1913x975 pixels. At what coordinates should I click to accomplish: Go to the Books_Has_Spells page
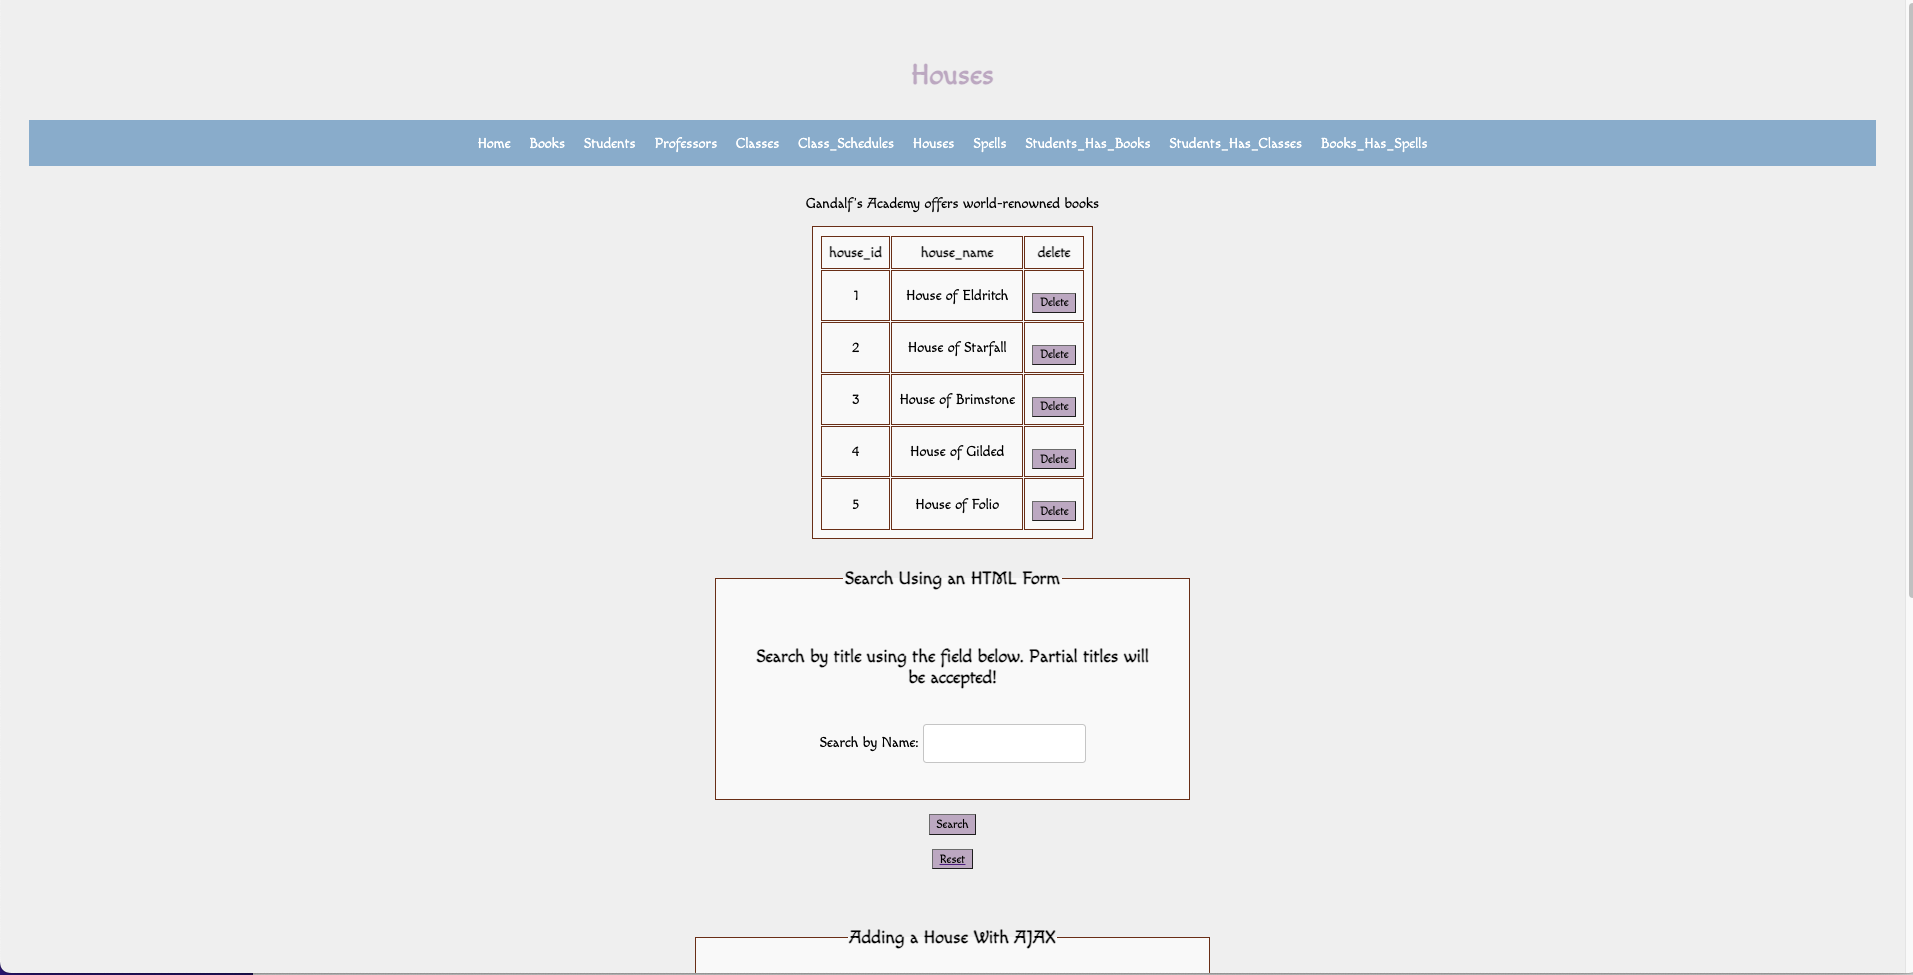[x=1373, y=143]
